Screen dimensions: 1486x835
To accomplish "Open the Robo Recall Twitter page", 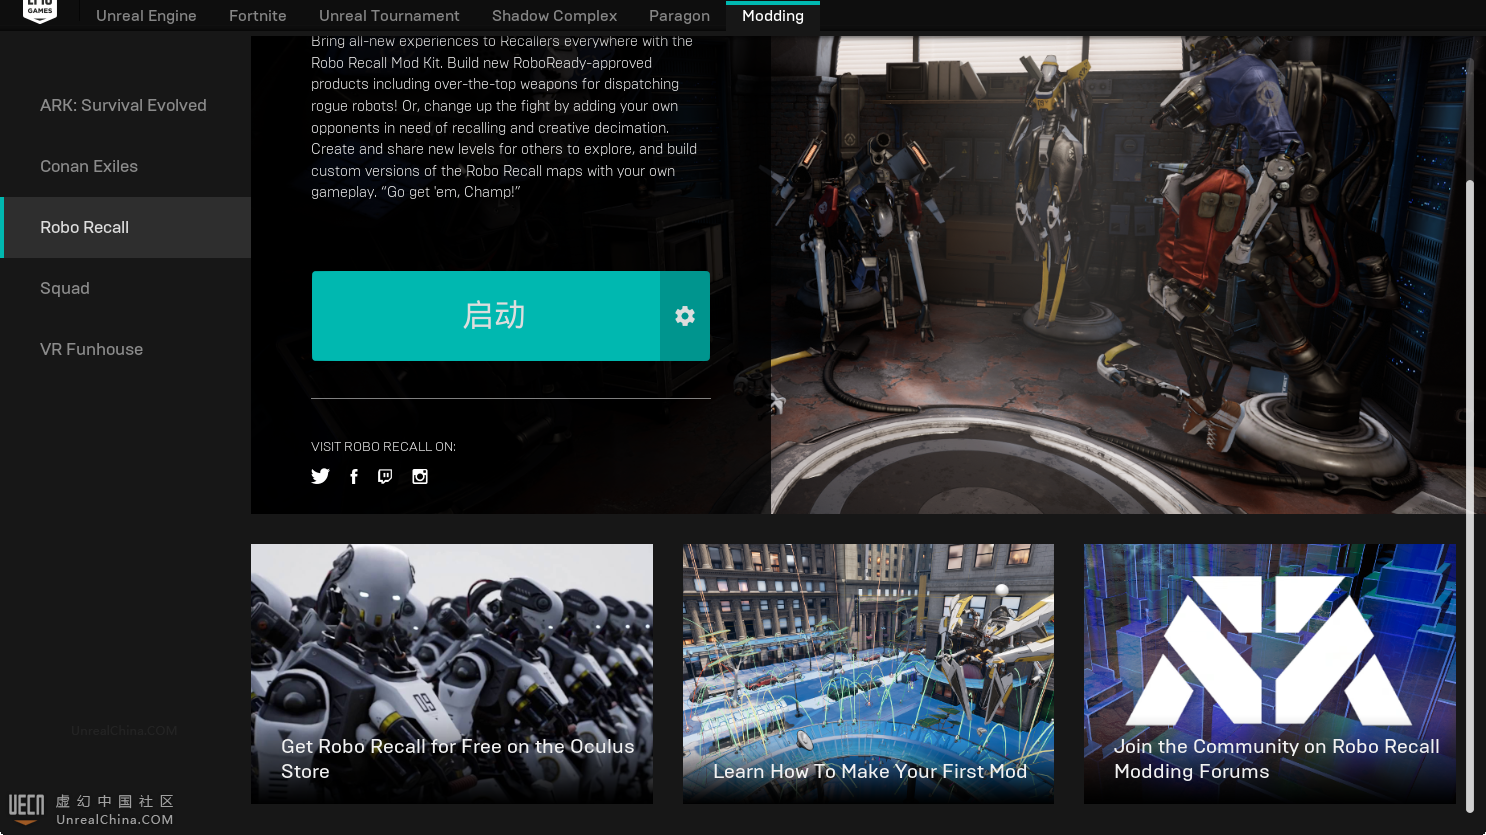I will [x=320, y=476].
